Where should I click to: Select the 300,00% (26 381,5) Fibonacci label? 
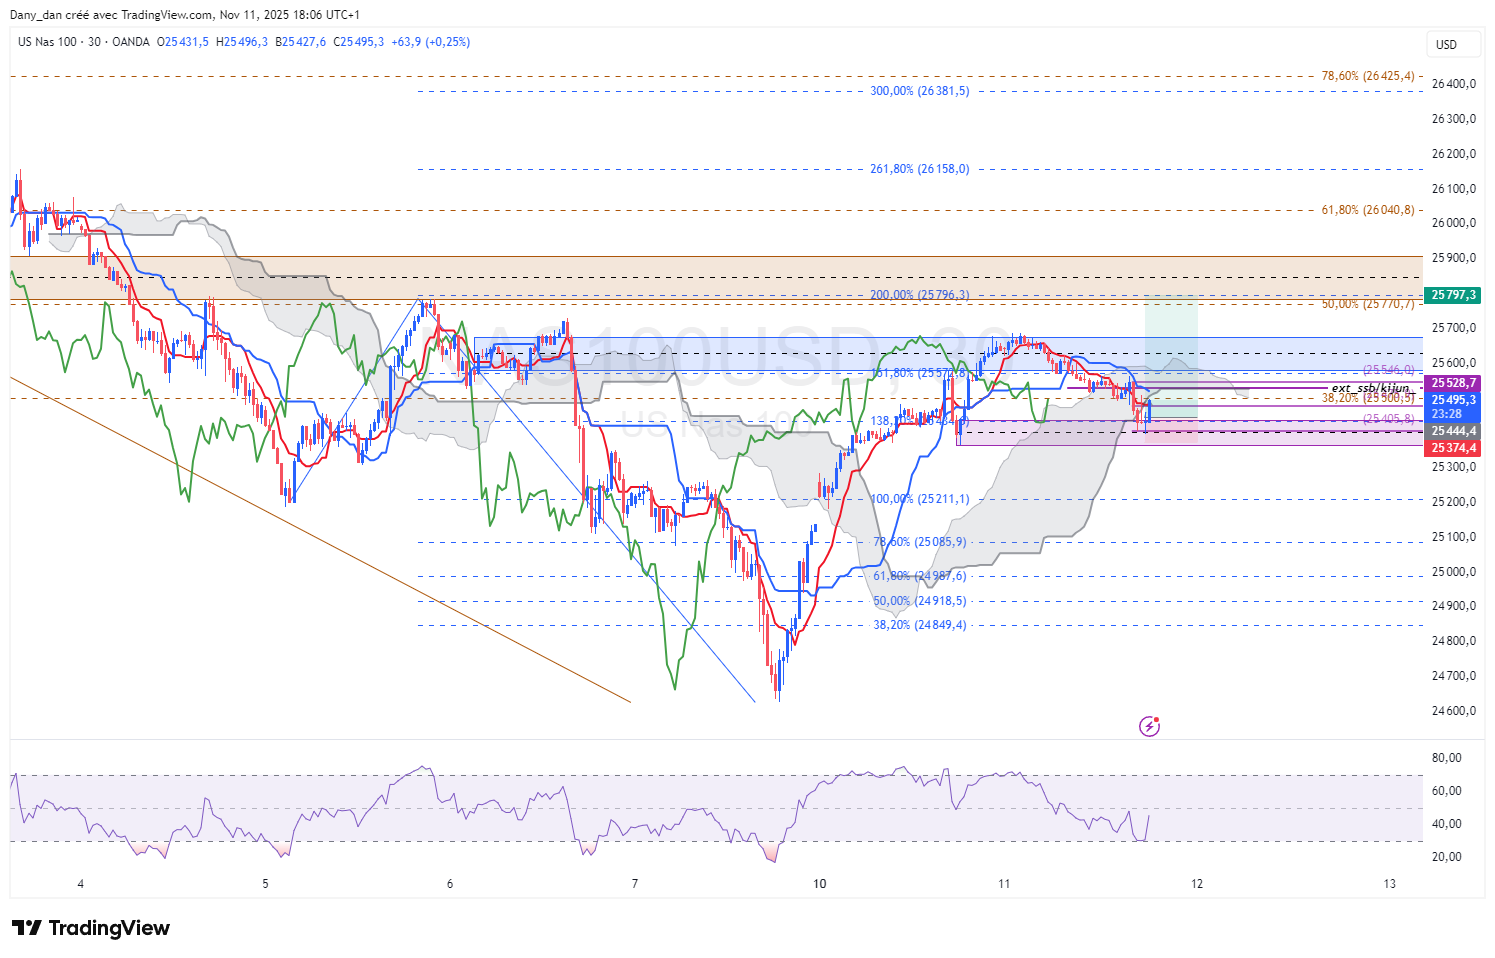(x=920, y=91)
